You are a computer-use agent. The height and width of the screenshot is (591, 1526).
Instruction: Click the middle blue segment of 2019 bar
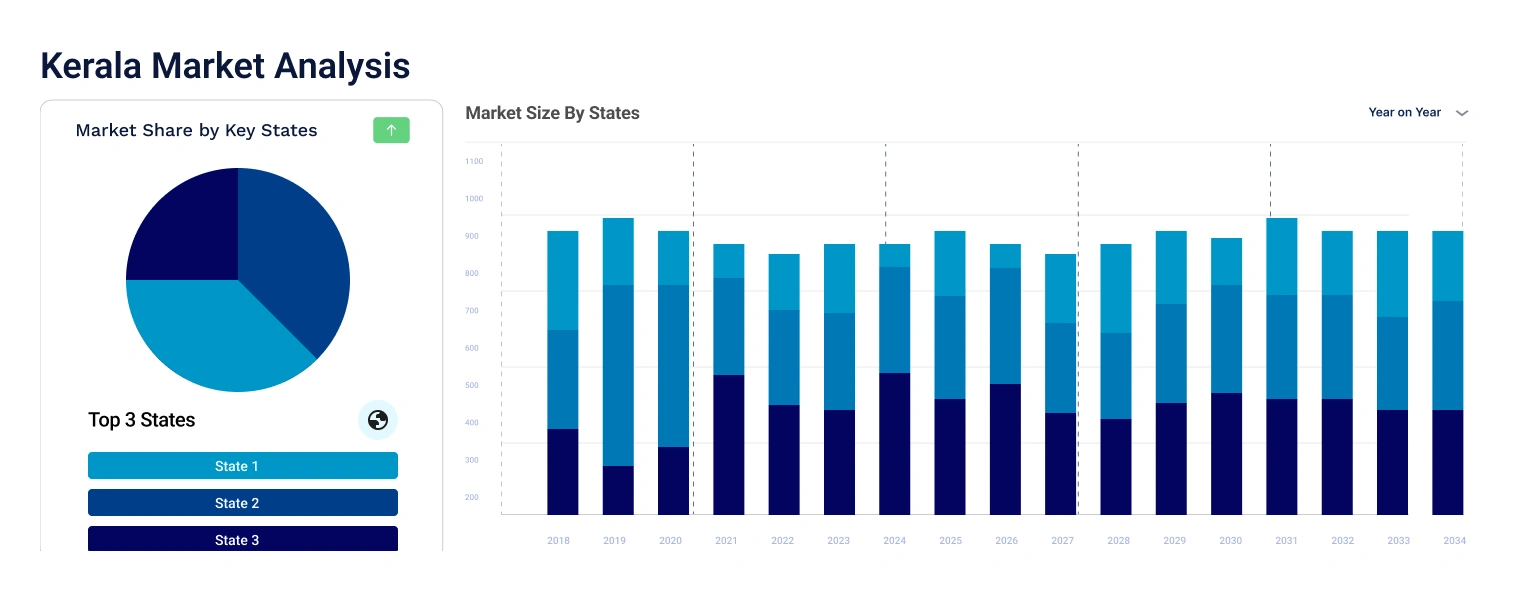tap(618, 375)
